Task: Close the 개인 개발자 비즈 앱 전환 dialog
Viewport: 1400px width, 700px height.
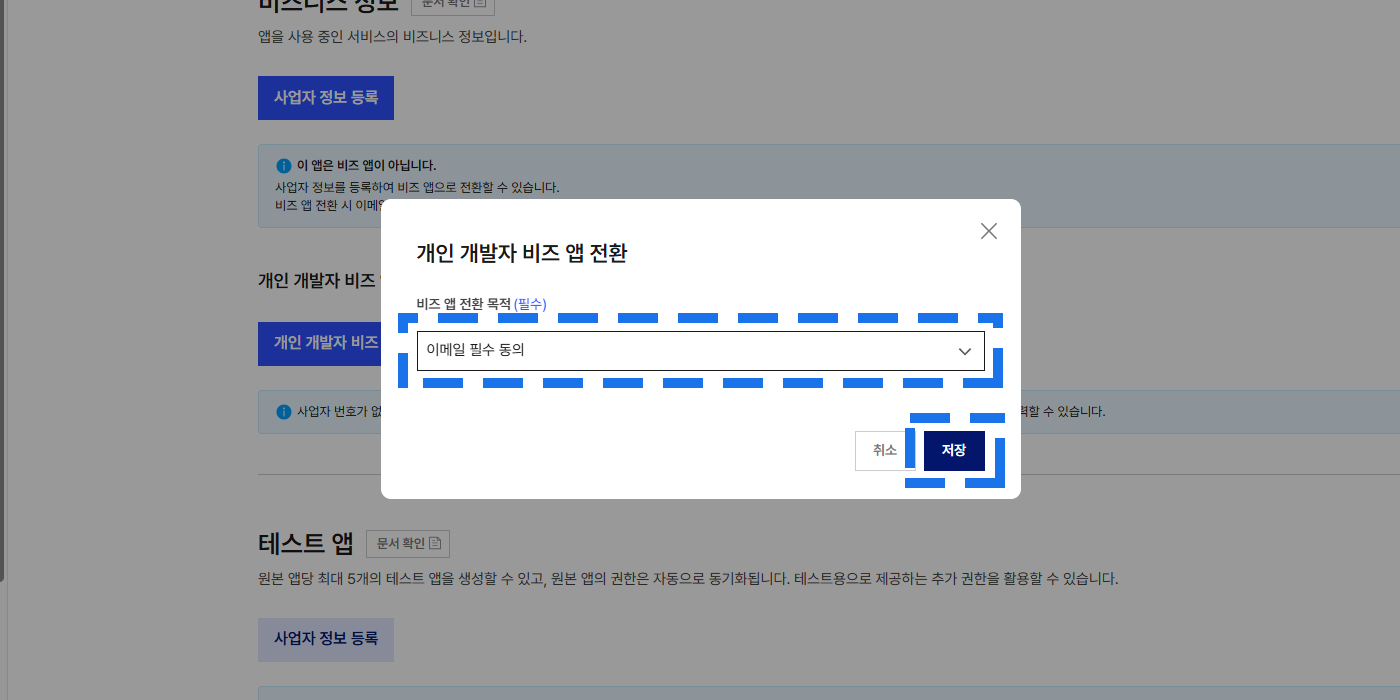Action: point(988,231)
